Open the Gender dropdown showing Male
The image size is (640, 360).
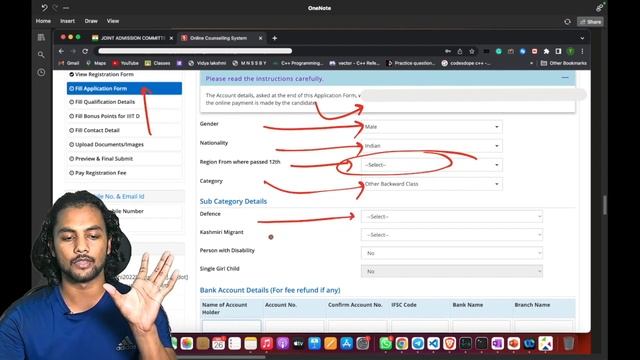(x=432, y=127)
